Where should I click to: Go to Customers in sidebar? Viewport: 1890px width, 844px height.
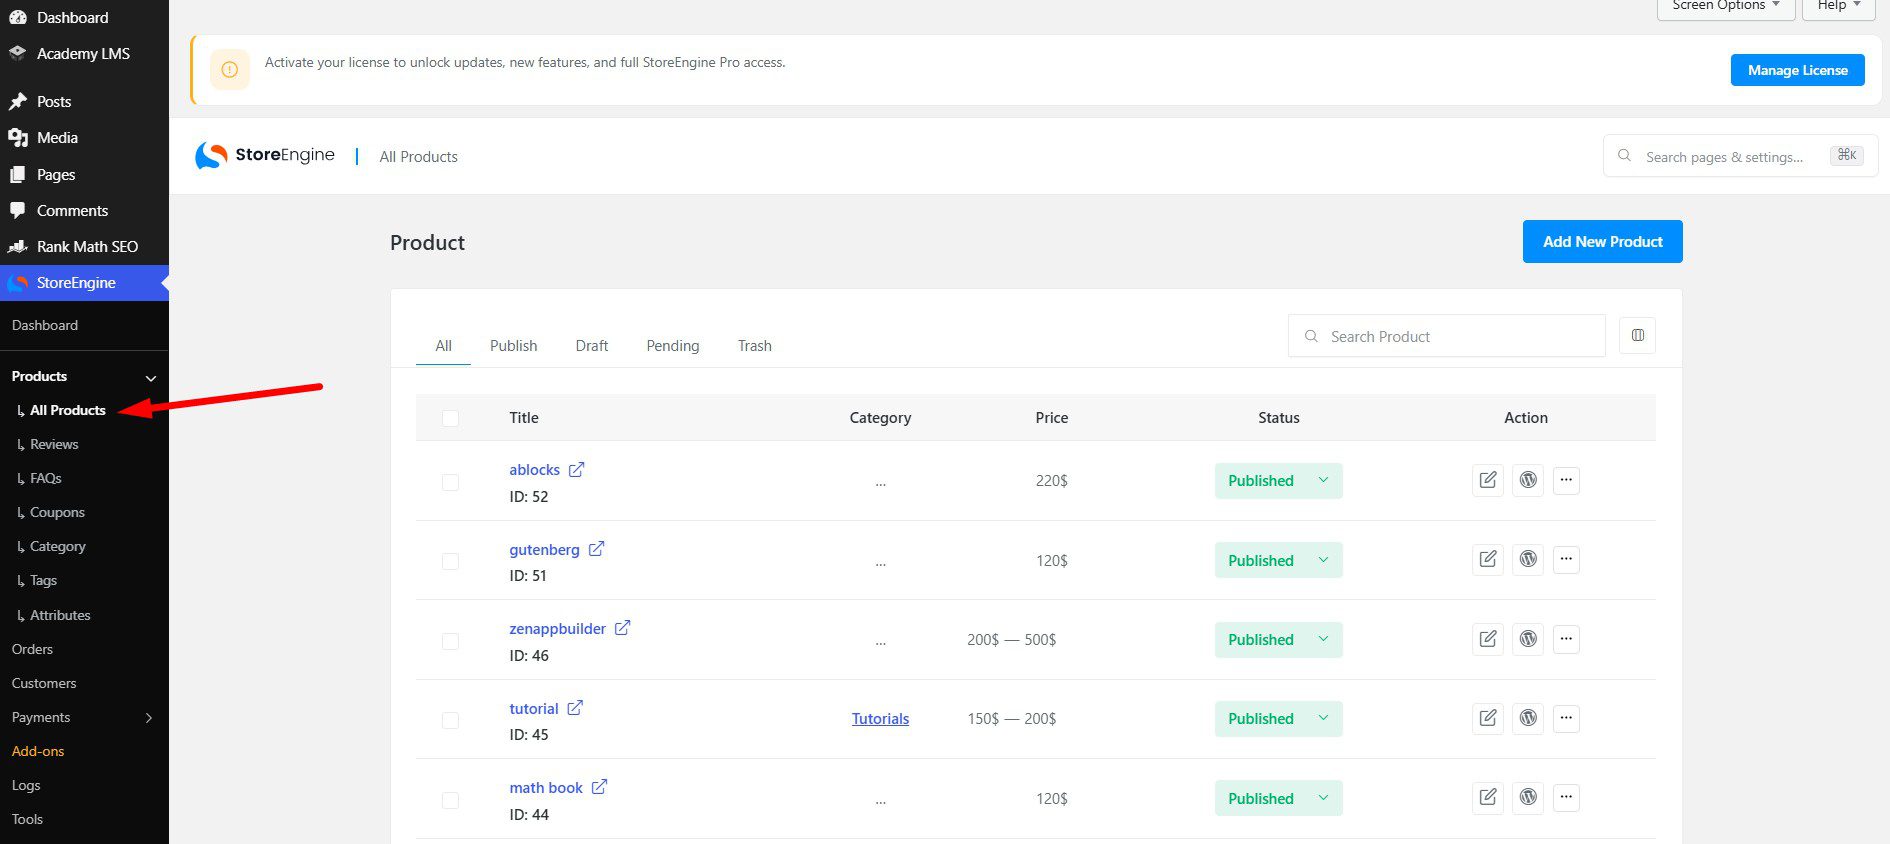click(44, 683)
